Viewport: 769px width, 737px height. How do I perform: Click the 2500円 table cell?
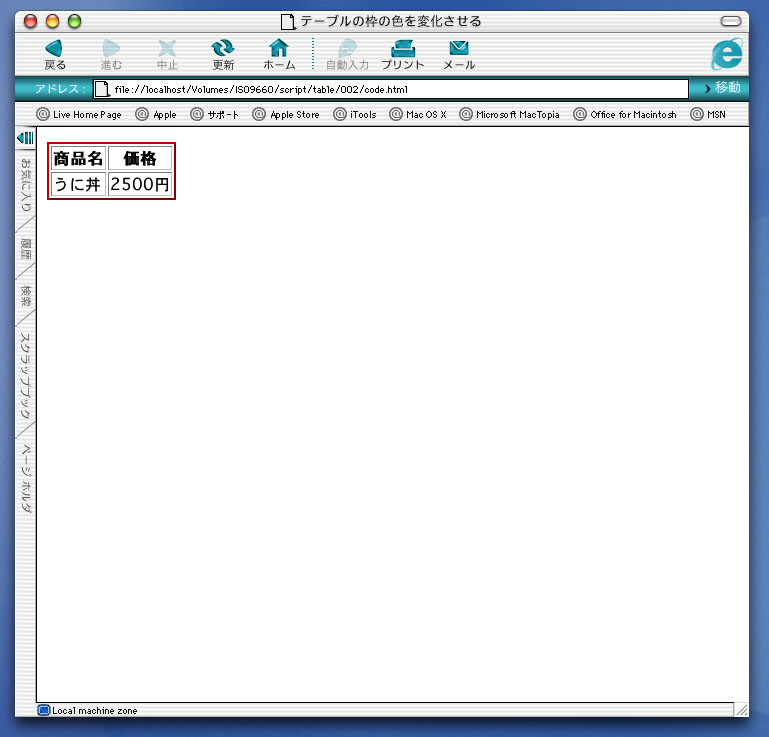140,184
